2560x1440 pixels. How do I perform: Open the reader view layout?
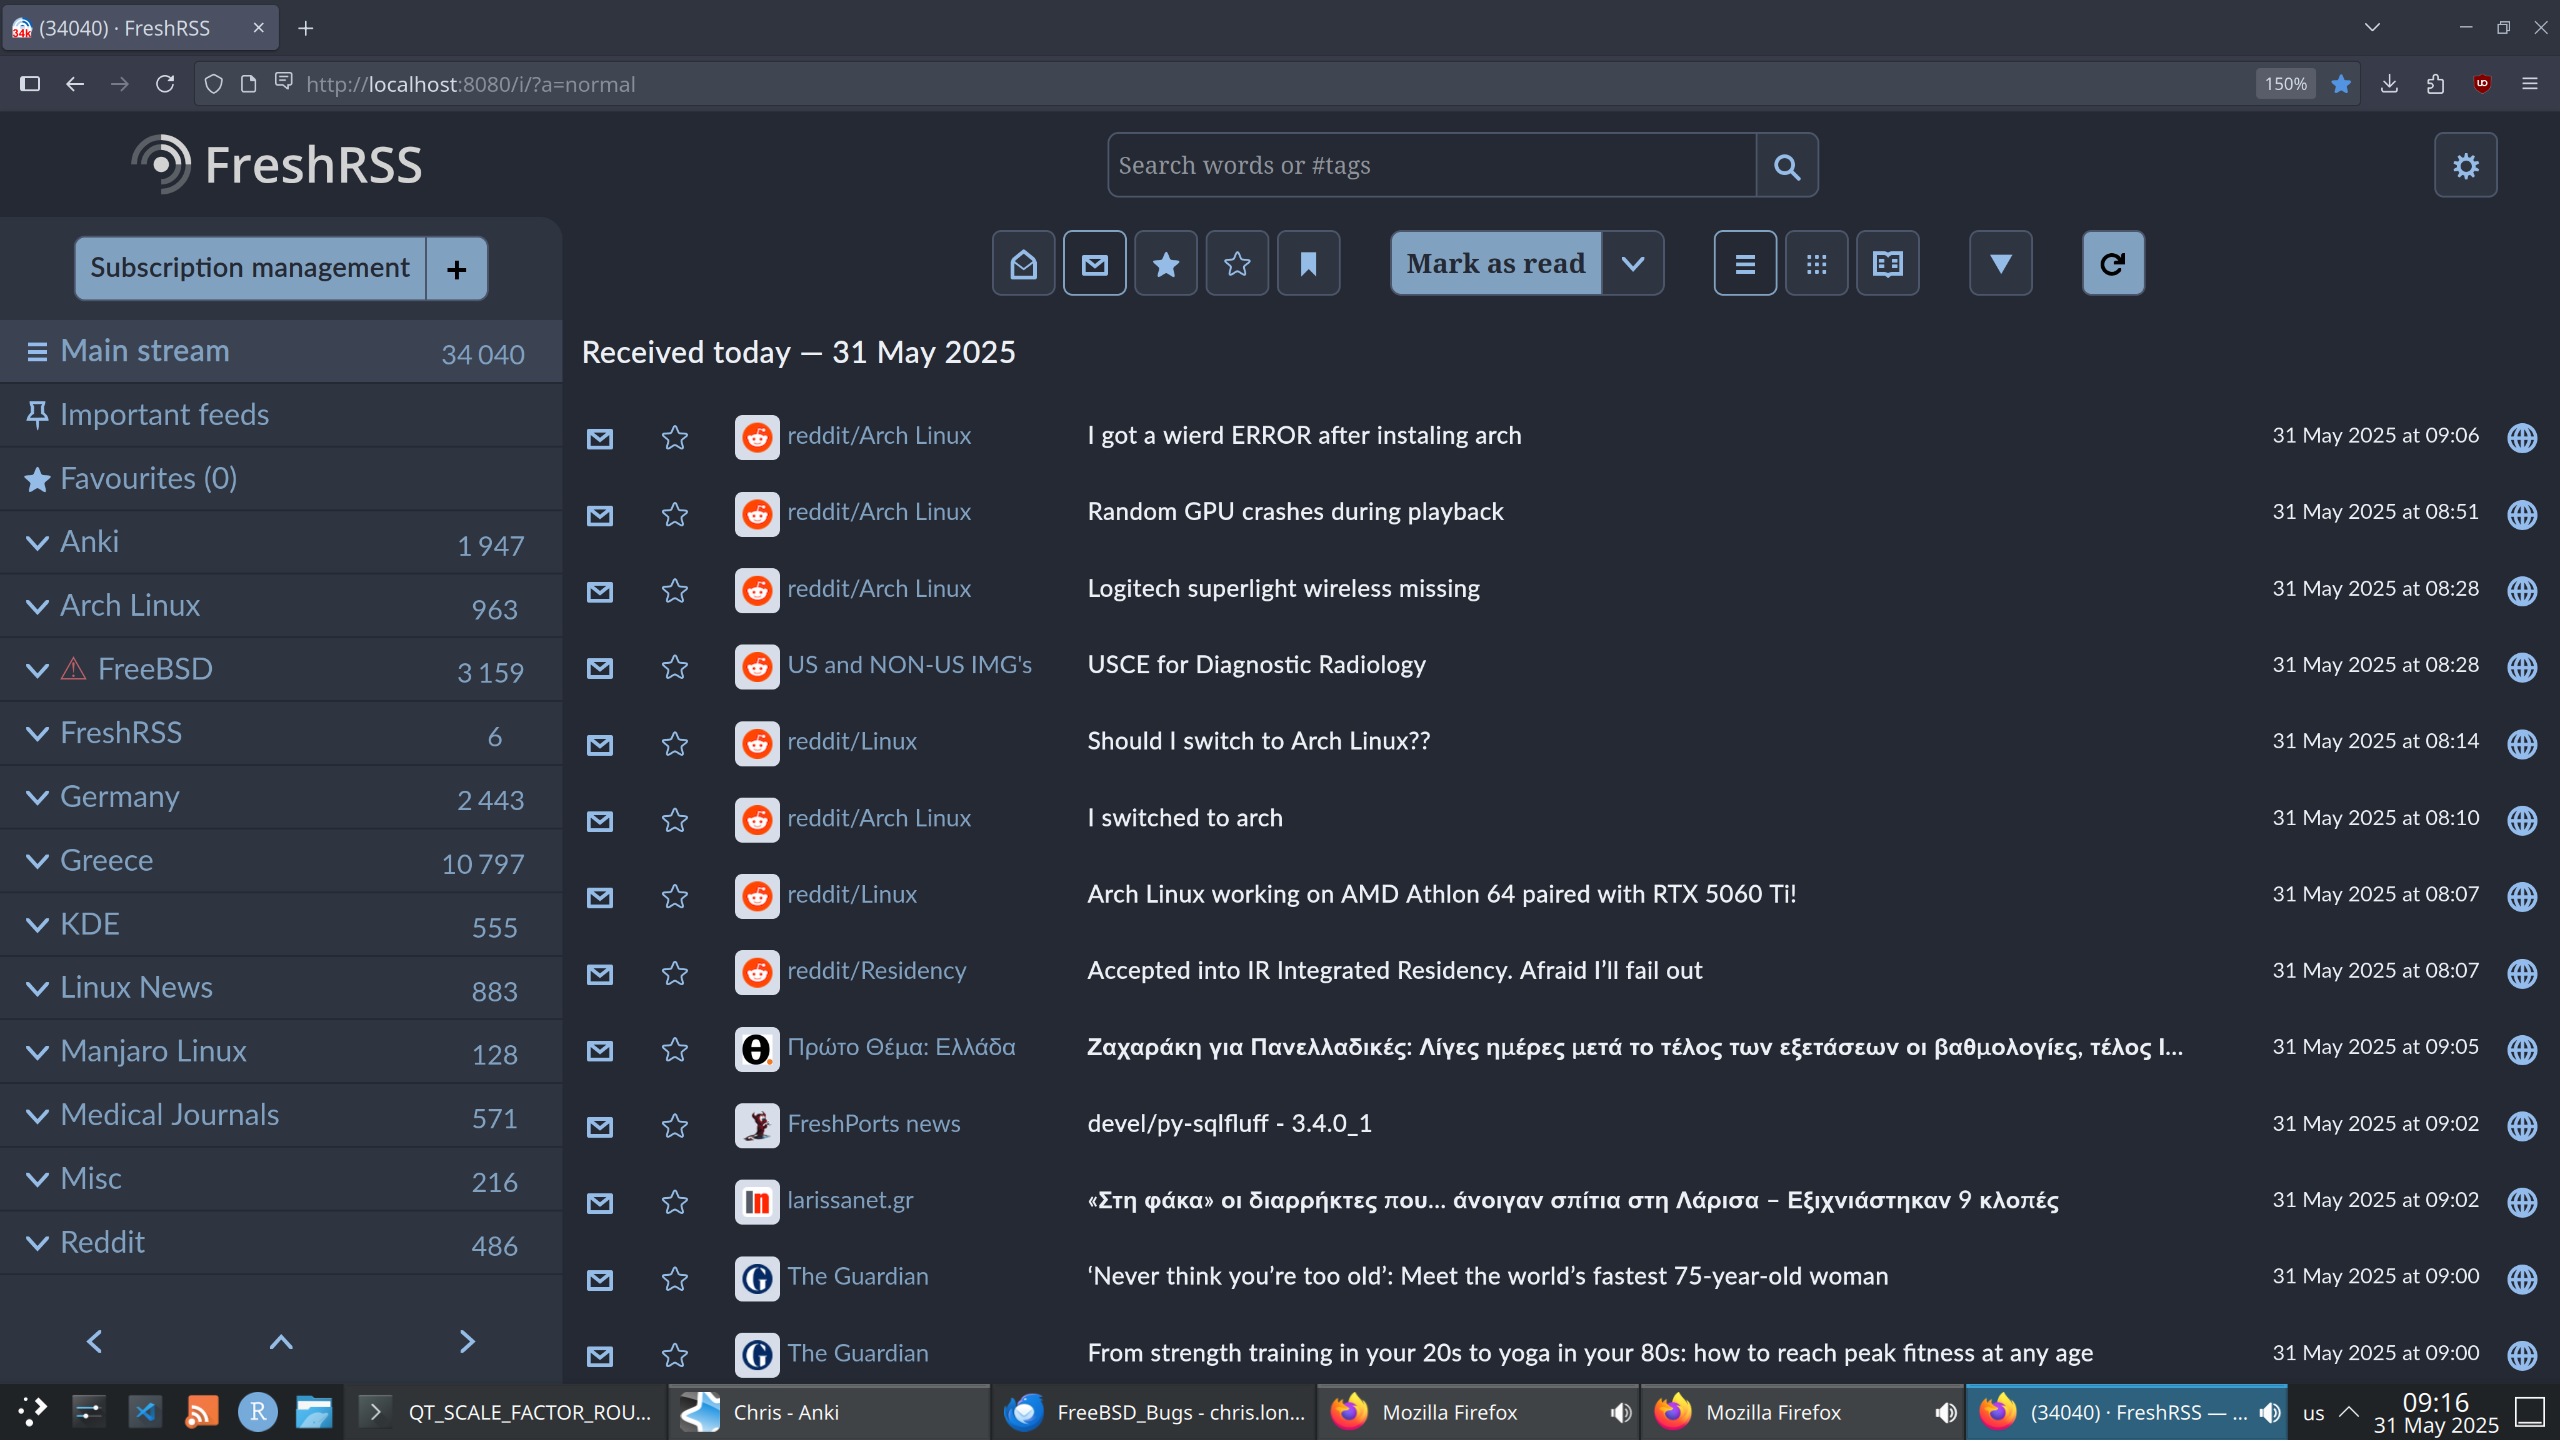click(x=1885, y=263)
